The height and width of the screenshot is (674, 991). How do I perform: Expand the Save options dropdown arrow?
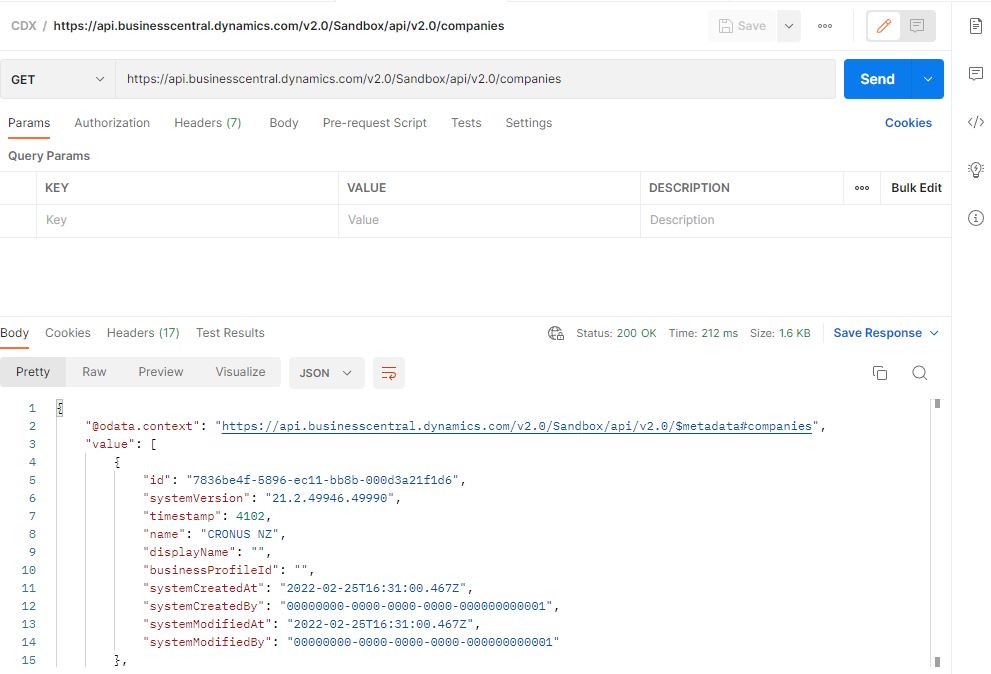click(x=789, y=26)
